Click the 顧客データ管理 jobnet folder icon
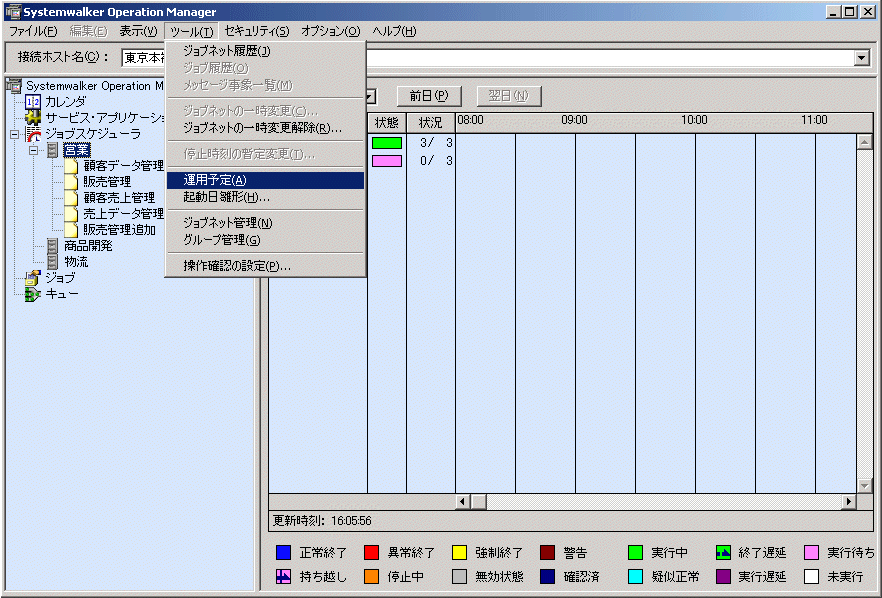Screen dimensions: 882x598 tap(71, 166)
